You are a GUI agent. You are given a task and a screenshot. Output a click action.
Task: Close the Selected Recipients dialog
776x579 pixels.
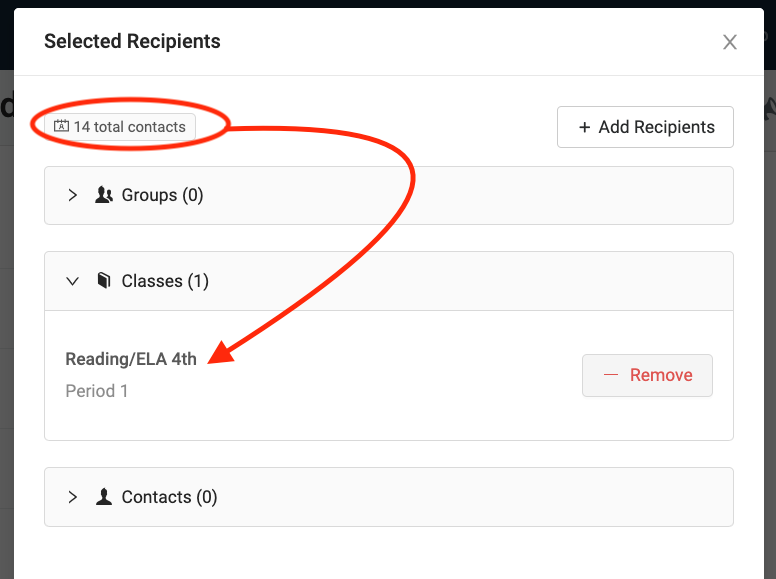tap(730, 42)
